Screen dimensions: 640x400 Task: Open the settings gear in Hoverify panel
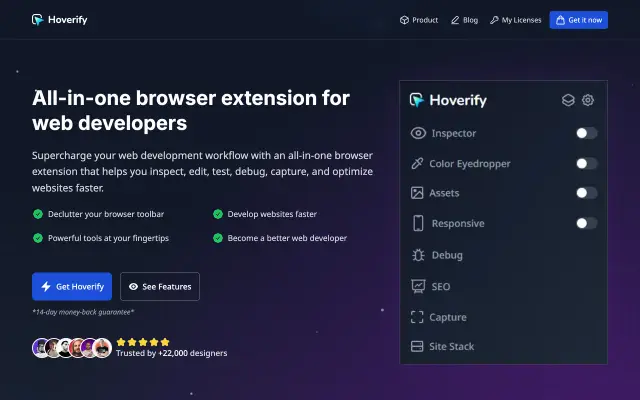[588, 100]
